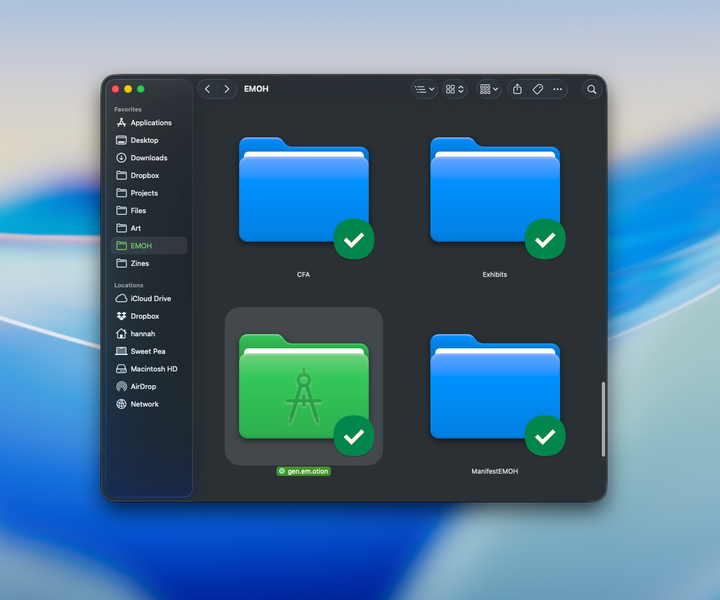Click the Share icon in toolbar
Image resolution: width=720 pixels, height=600 pixels.
[x=518, y=89]
